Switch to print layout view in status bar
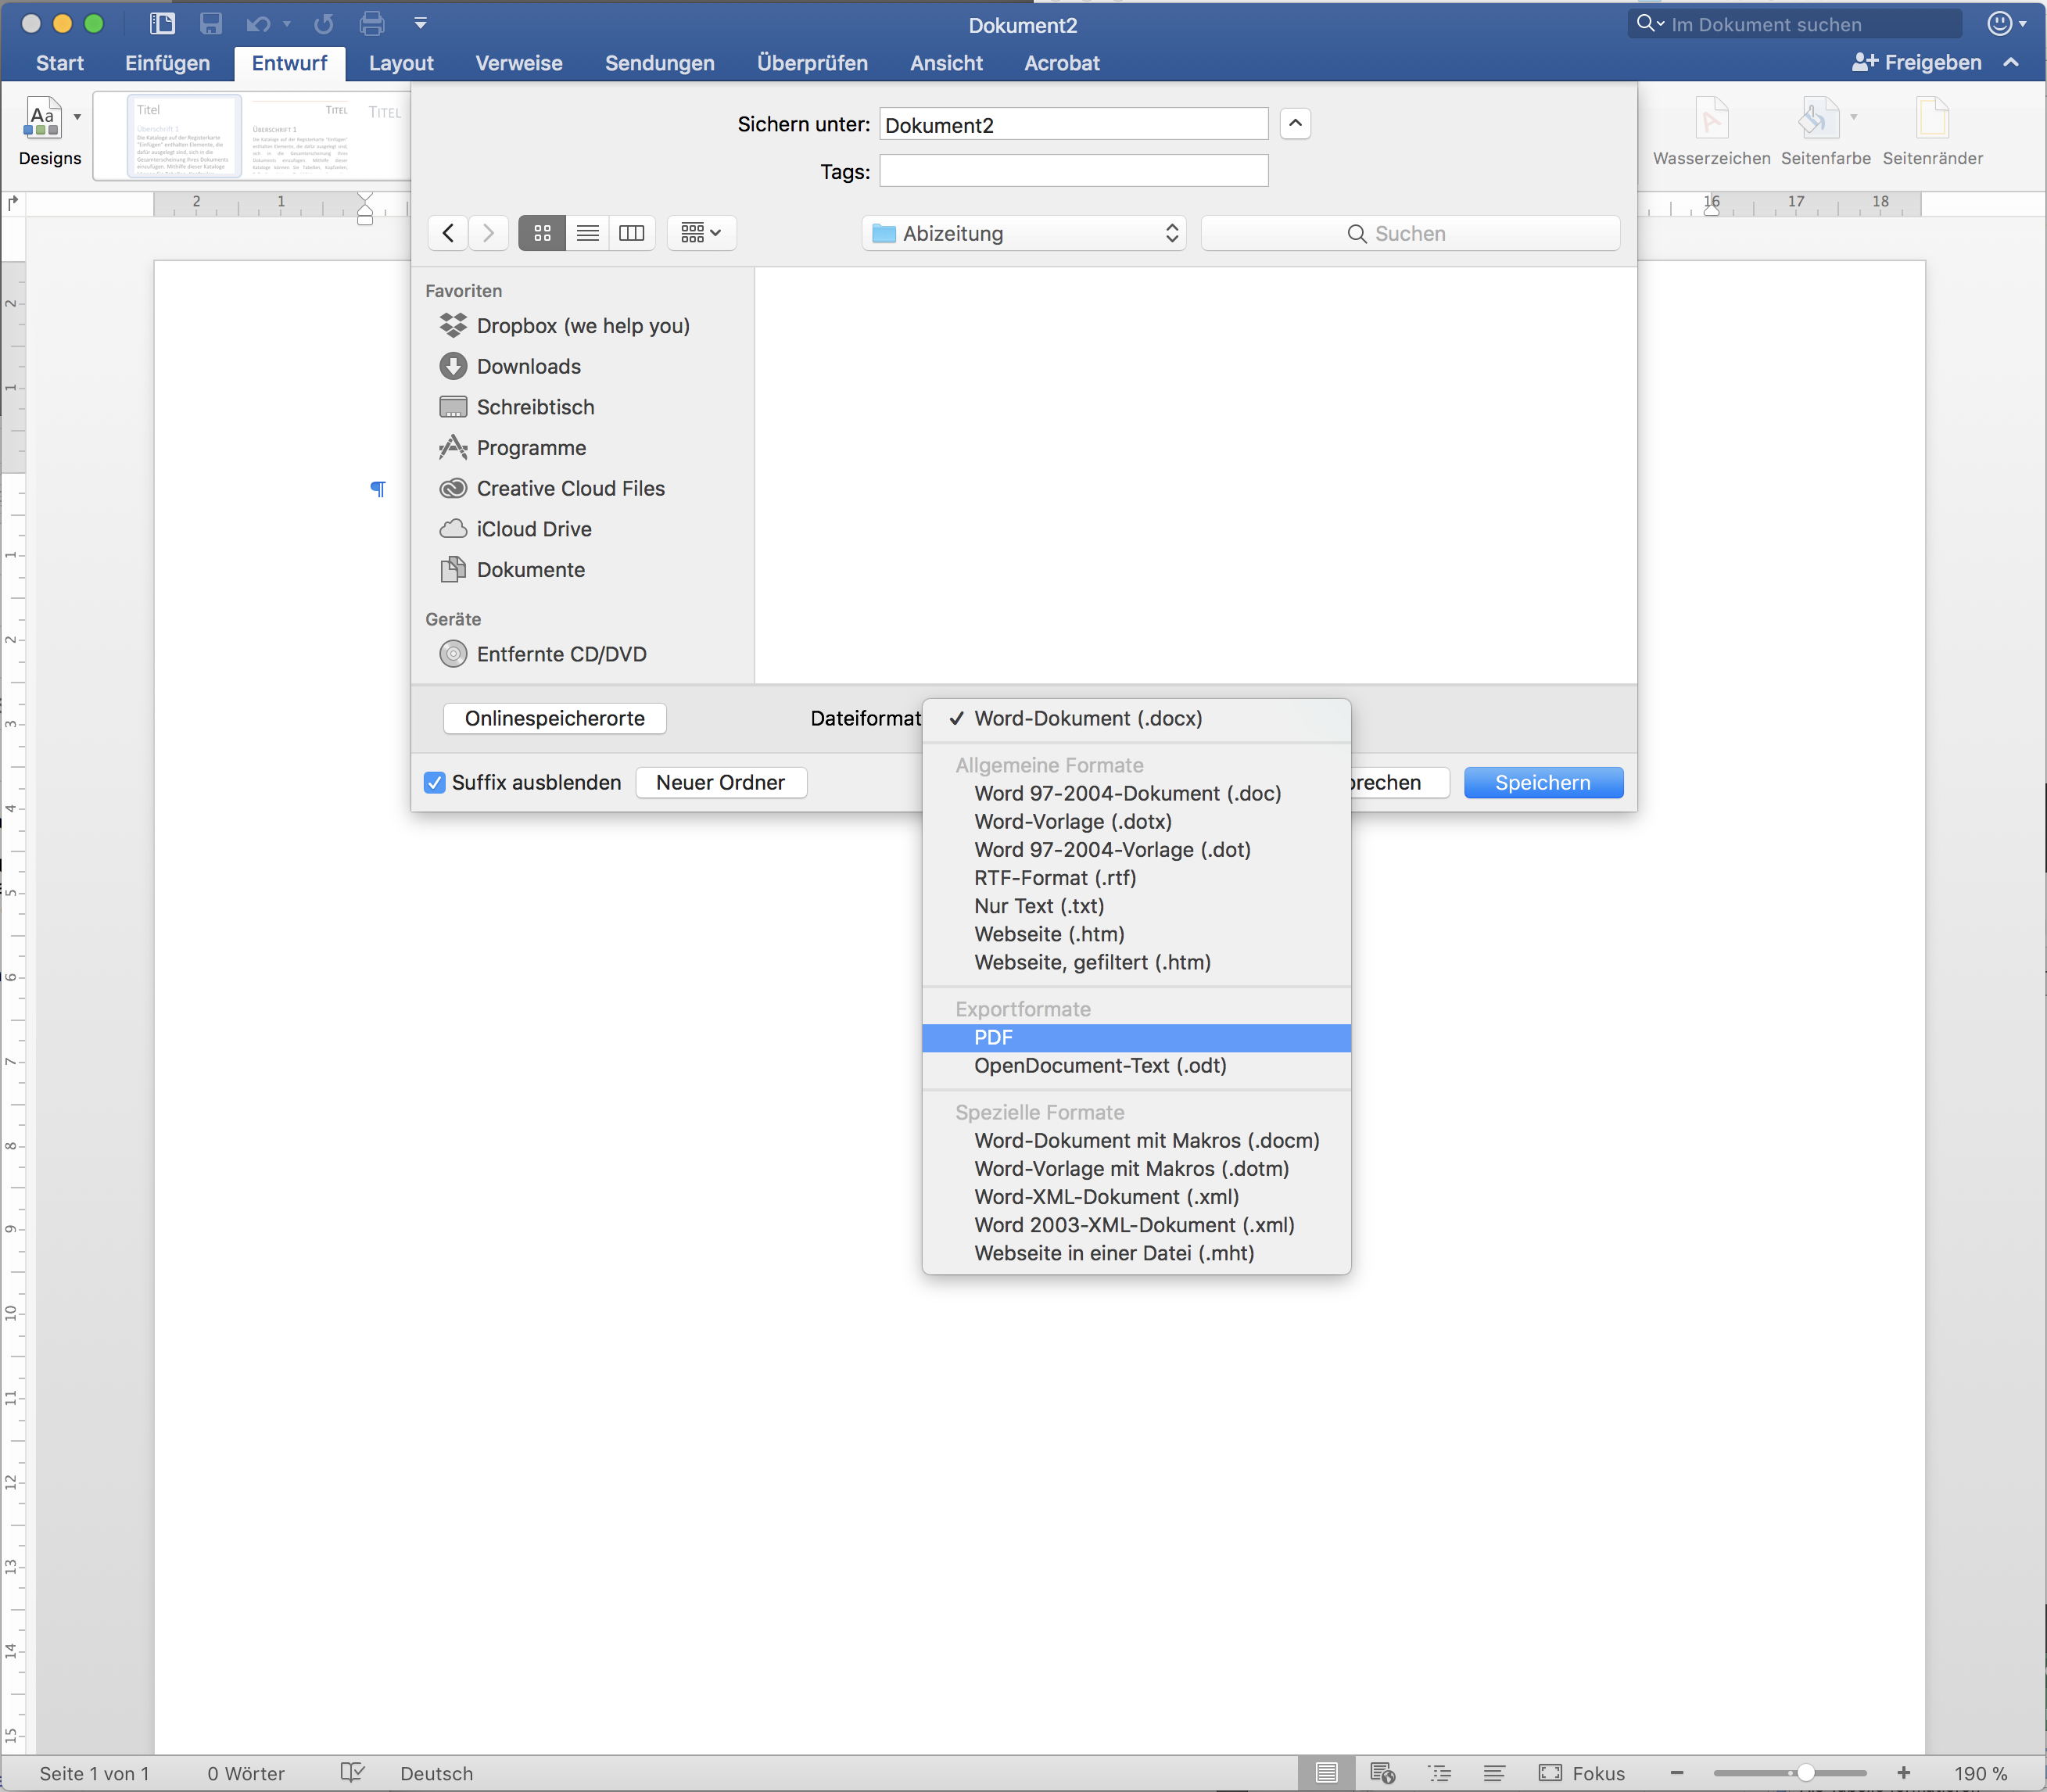 pyautogui.click(x=1327, y=1773)
